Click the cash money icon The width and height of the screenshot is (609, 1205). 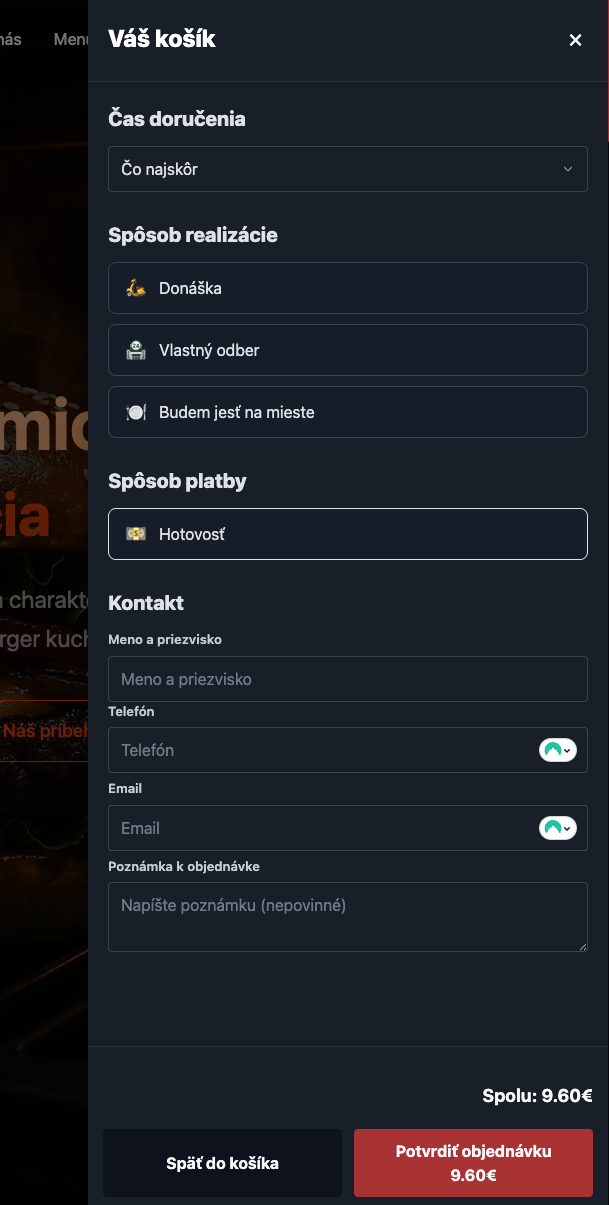point(136,534)
